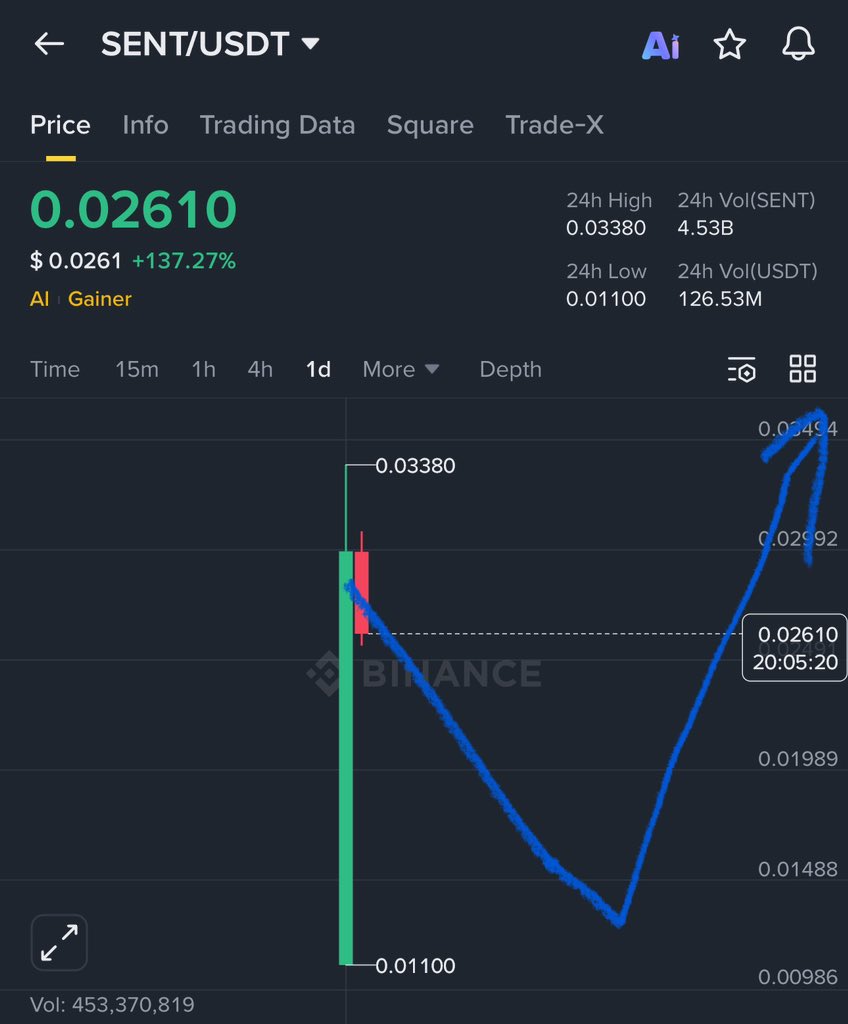
Task: Select the 4h chart interval
Action: 260,370
